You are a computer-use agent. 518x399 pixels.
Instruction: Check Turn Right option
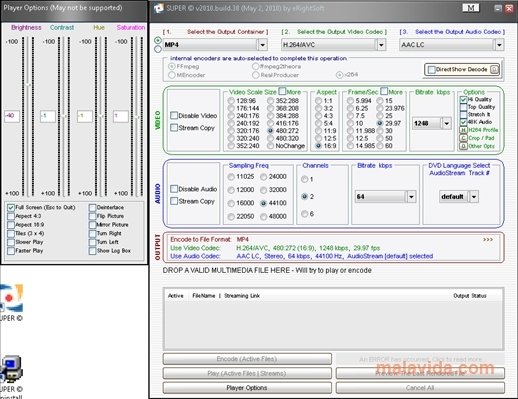92,234
